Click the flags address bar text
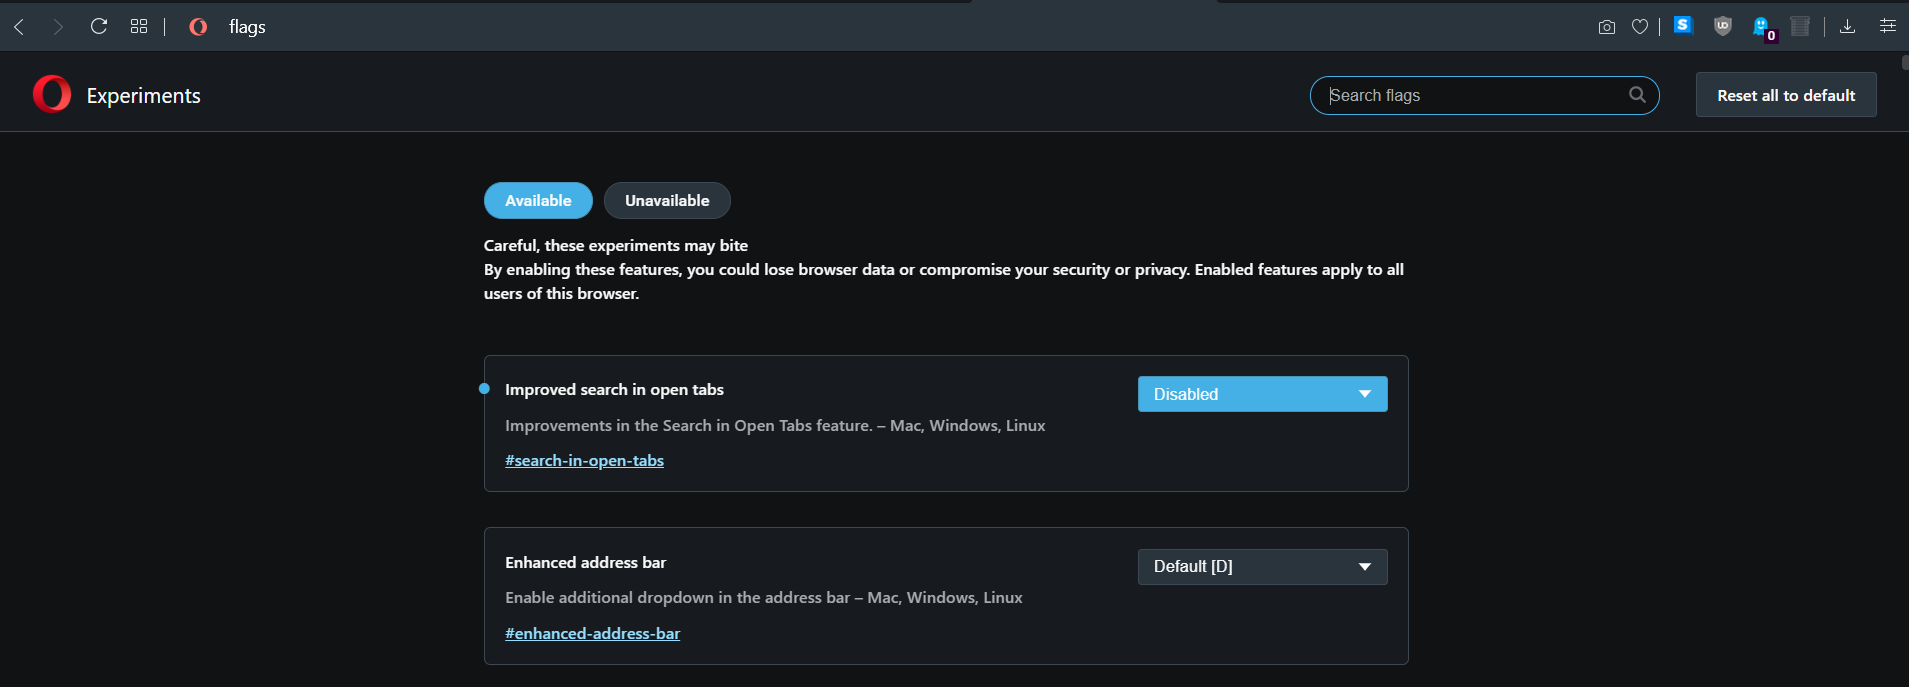The width and height of the screenshot is (1909, 687). click(247, 27)
